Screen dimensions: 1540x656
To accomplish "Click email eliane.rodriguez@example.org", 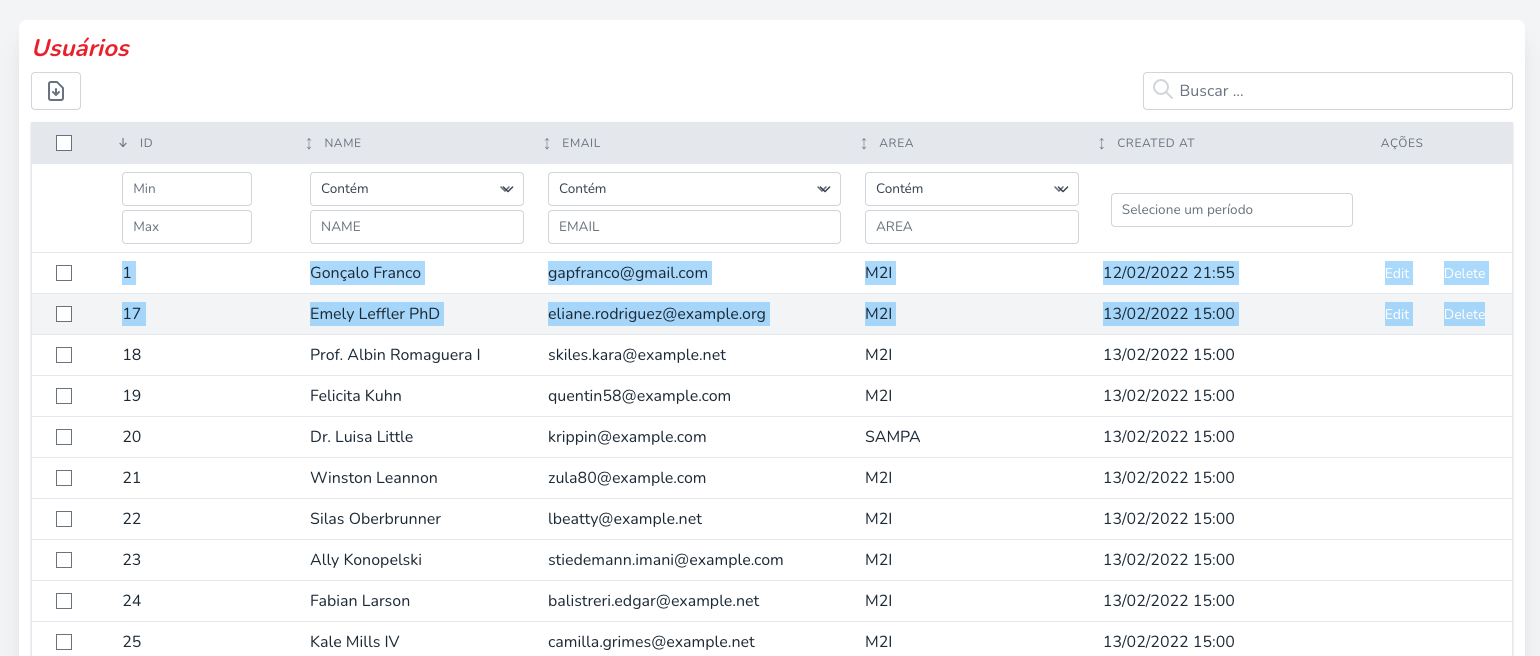I will pos(657,314).
